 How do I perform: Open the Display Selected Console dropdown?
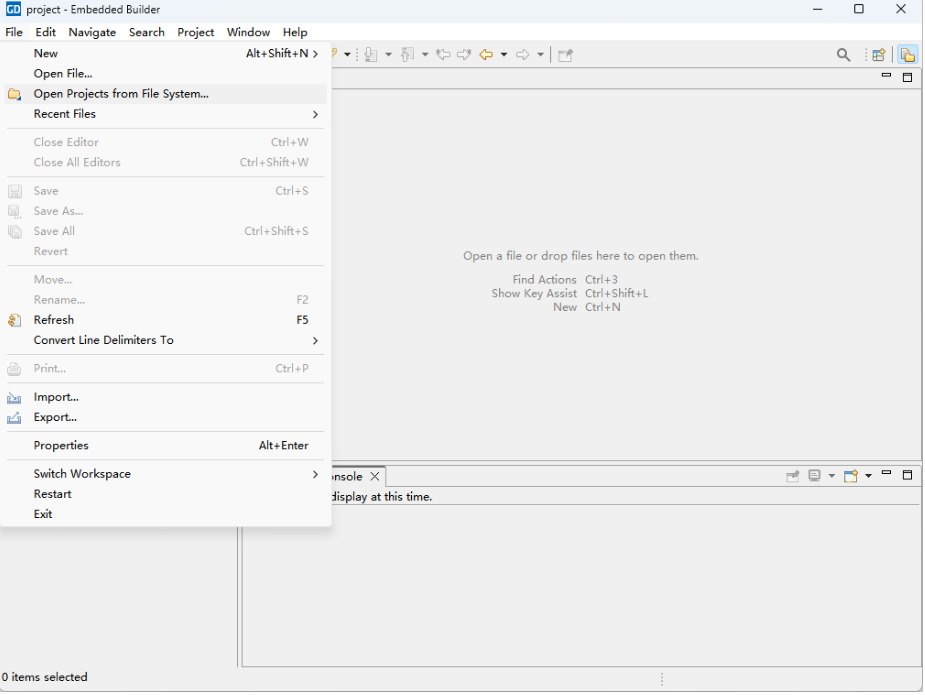coord(831,477)
